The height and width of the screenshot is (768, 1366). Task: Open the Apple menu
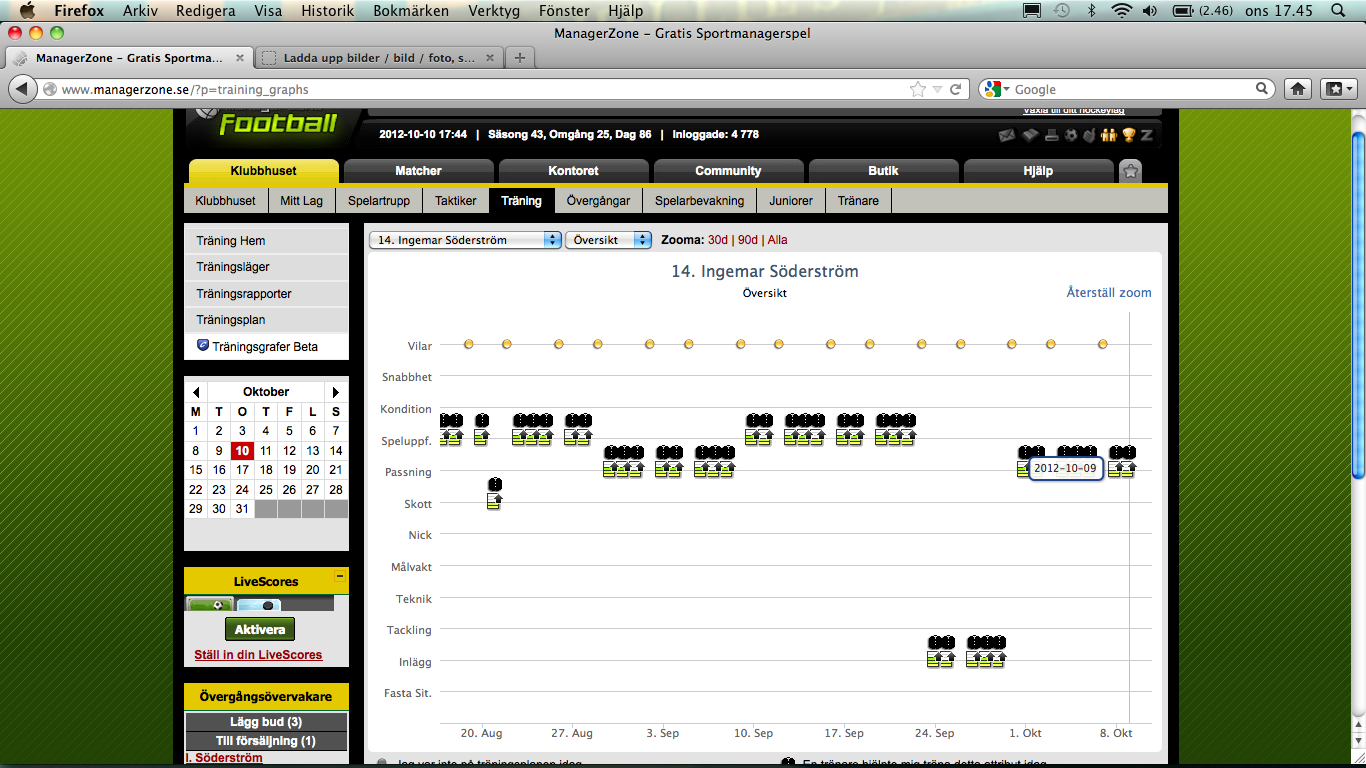click(27, 11)
